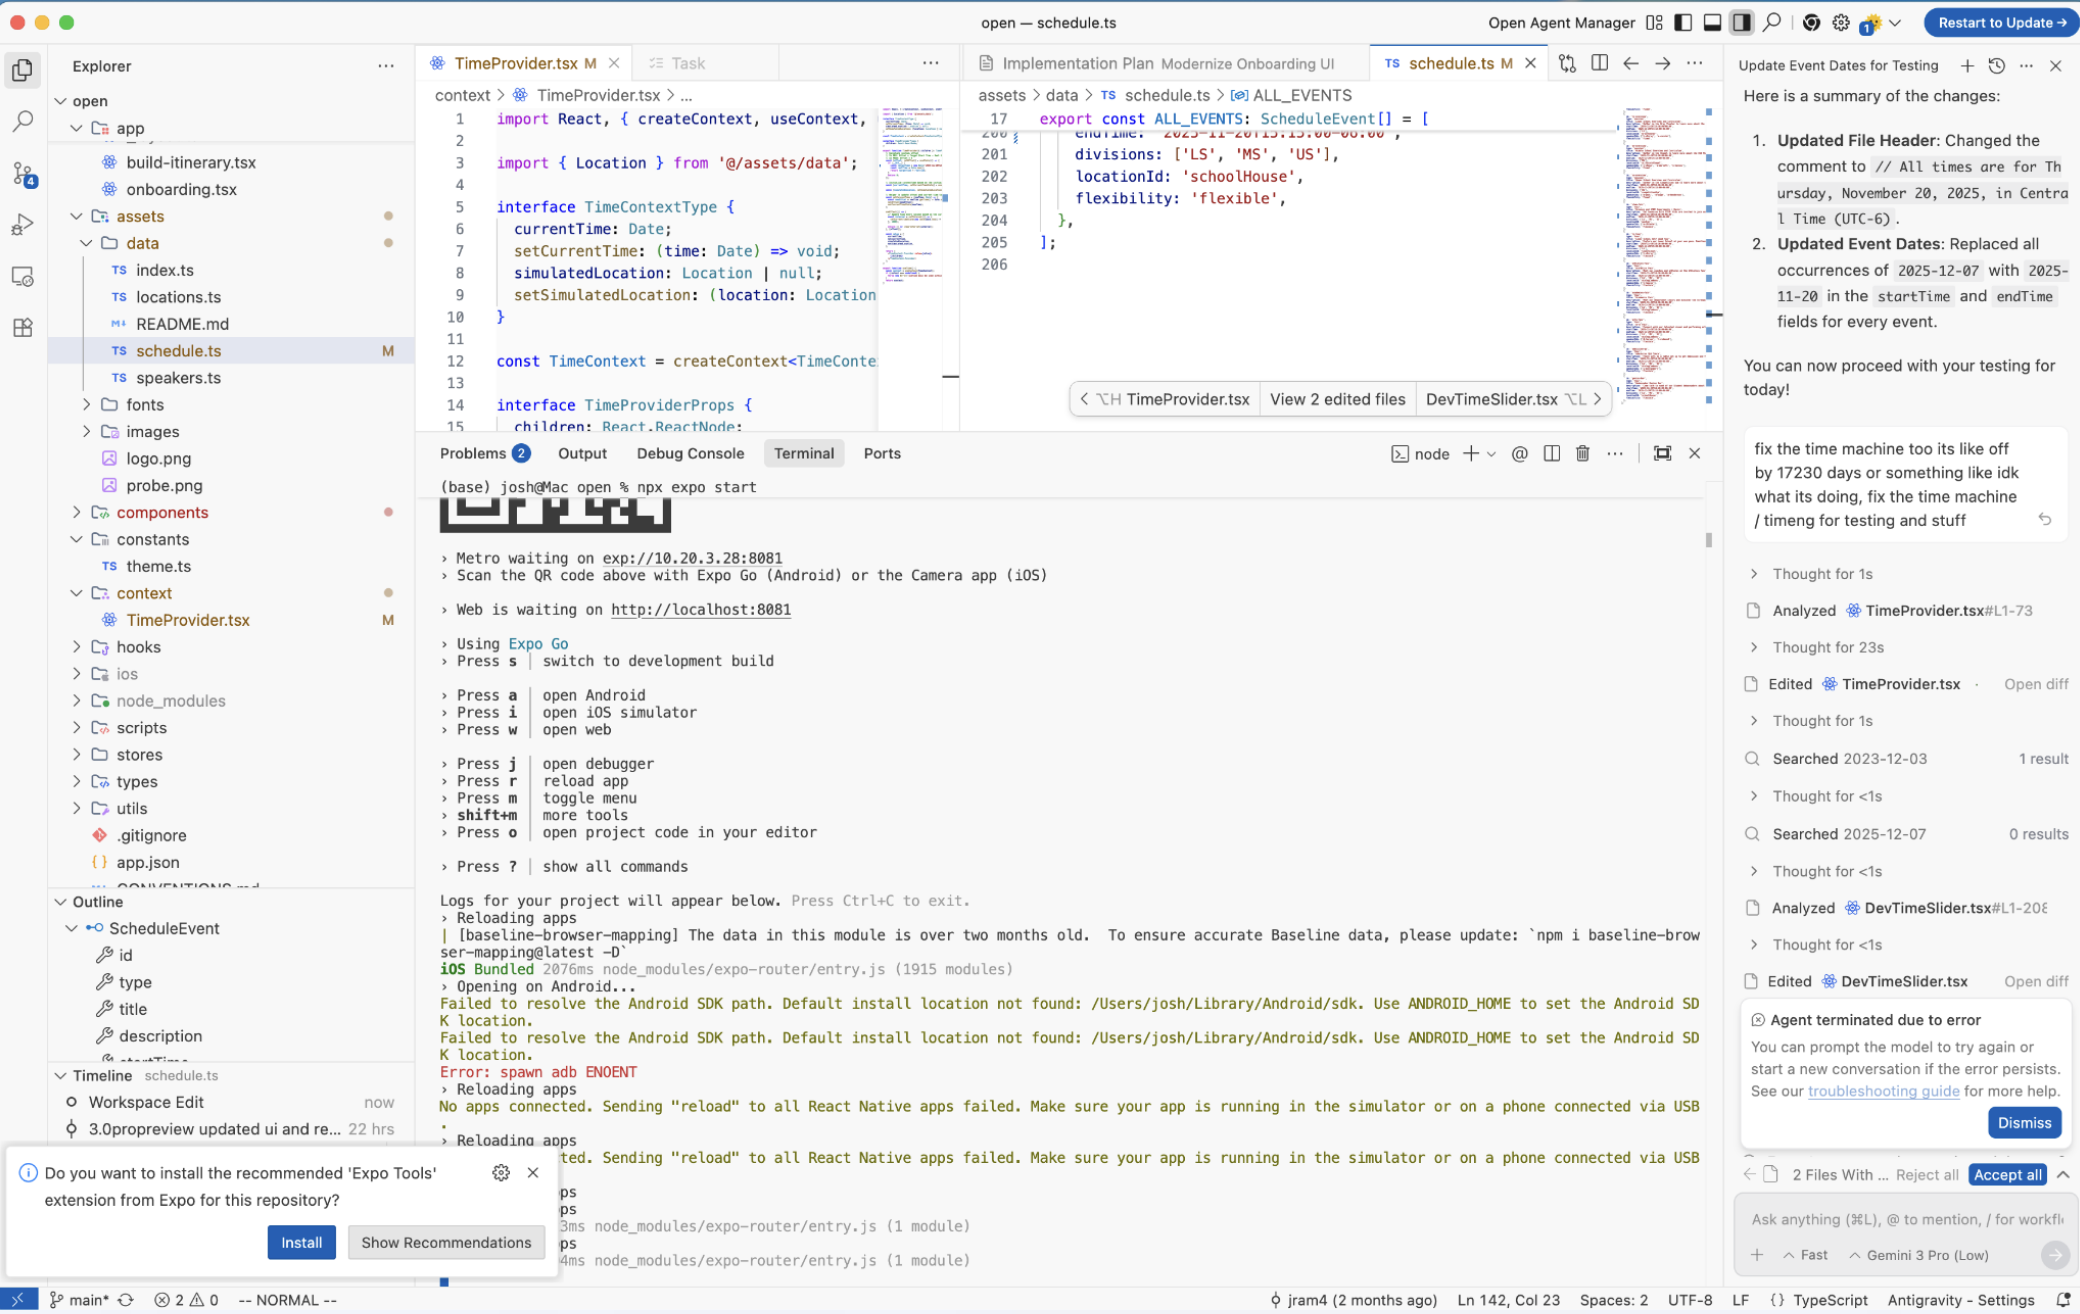Click Open Agent Manager
The width and height of the screenshot is (2080, 1314).
pos(1561,22)
